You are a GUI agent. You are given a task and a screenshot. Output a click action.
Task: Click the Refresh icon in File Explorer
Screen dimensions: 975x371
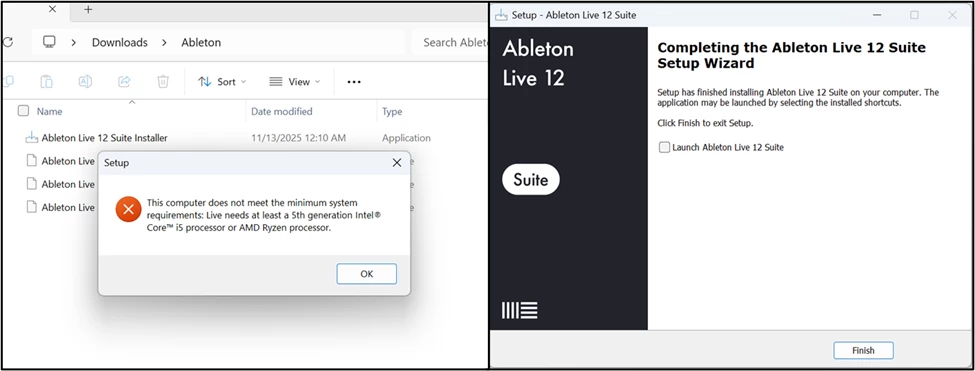(x=7, y=42)
